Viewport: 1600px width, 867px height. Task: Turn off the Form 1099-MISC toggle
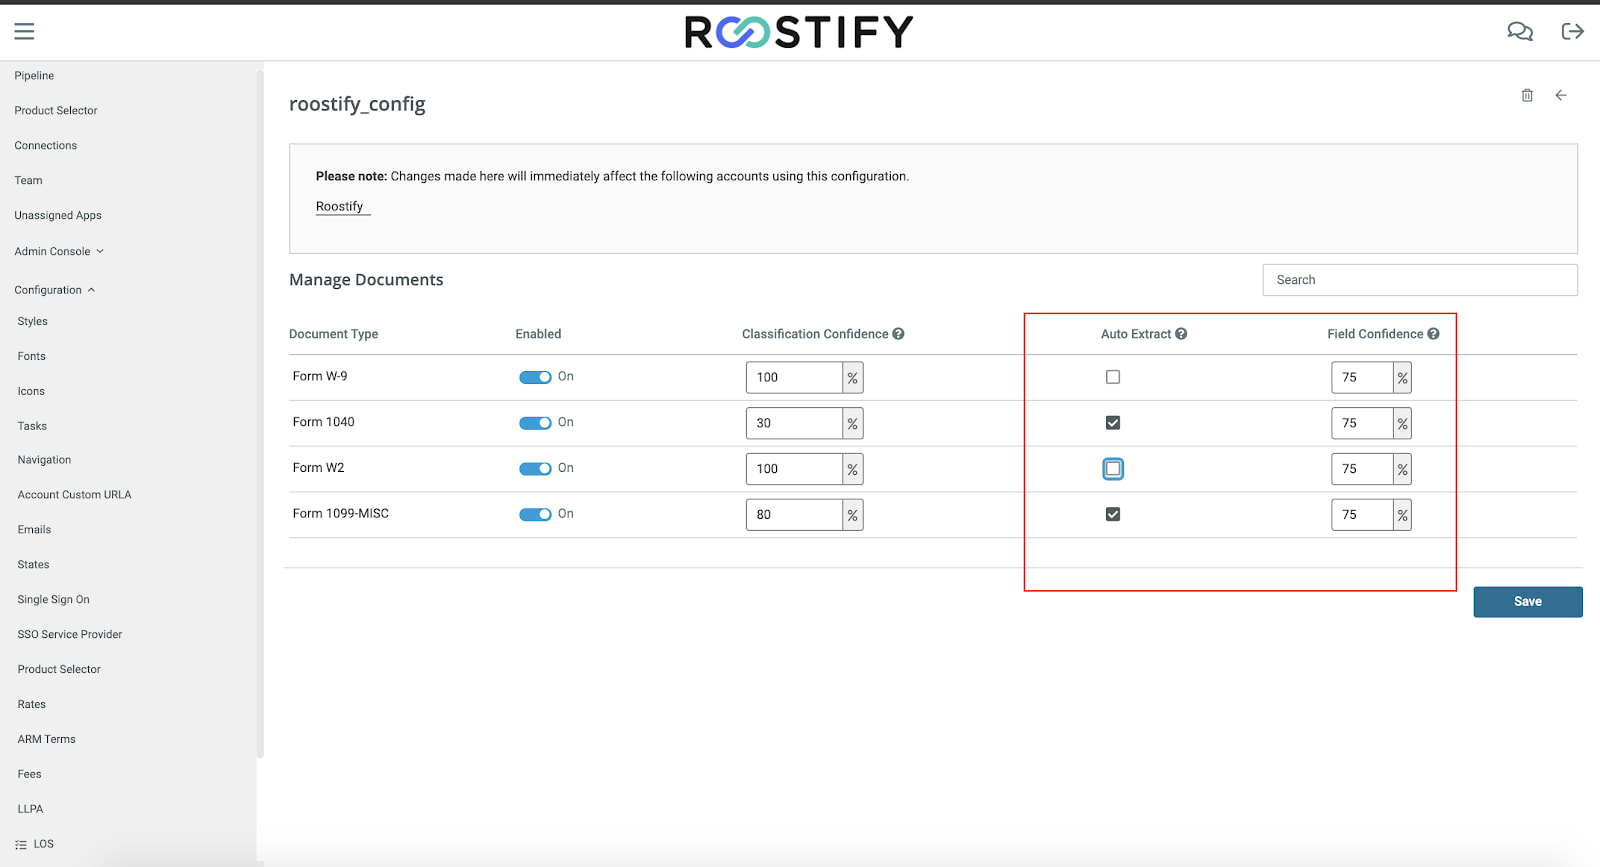pos(535,514)
